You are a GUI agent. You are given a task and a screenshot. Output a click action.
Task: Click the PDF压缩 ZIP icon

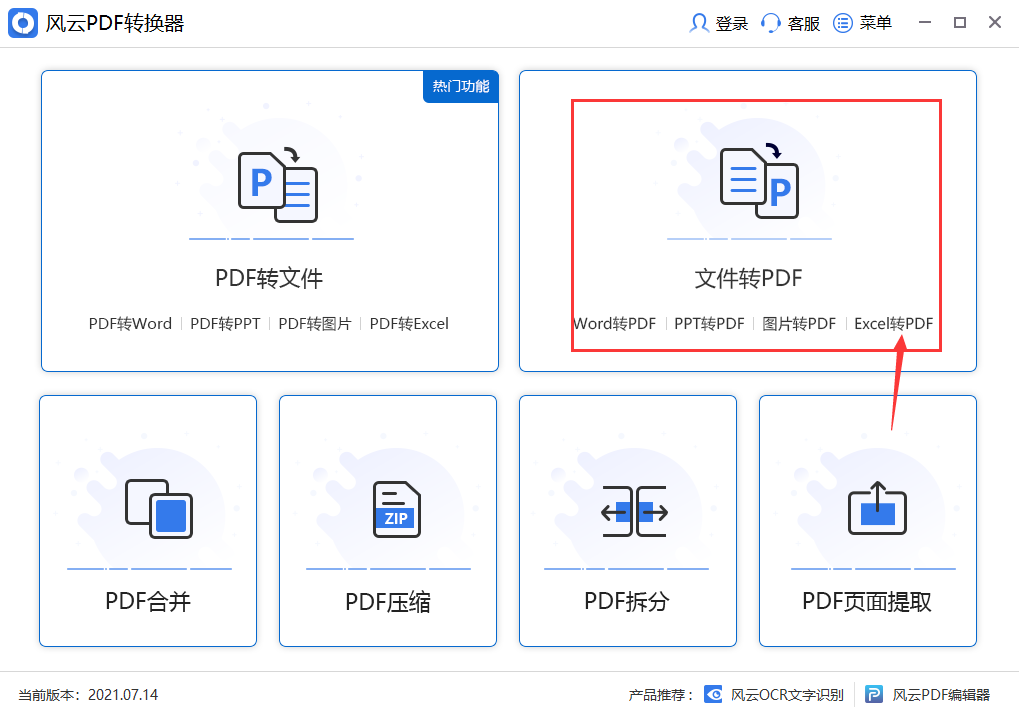(397, 510)
